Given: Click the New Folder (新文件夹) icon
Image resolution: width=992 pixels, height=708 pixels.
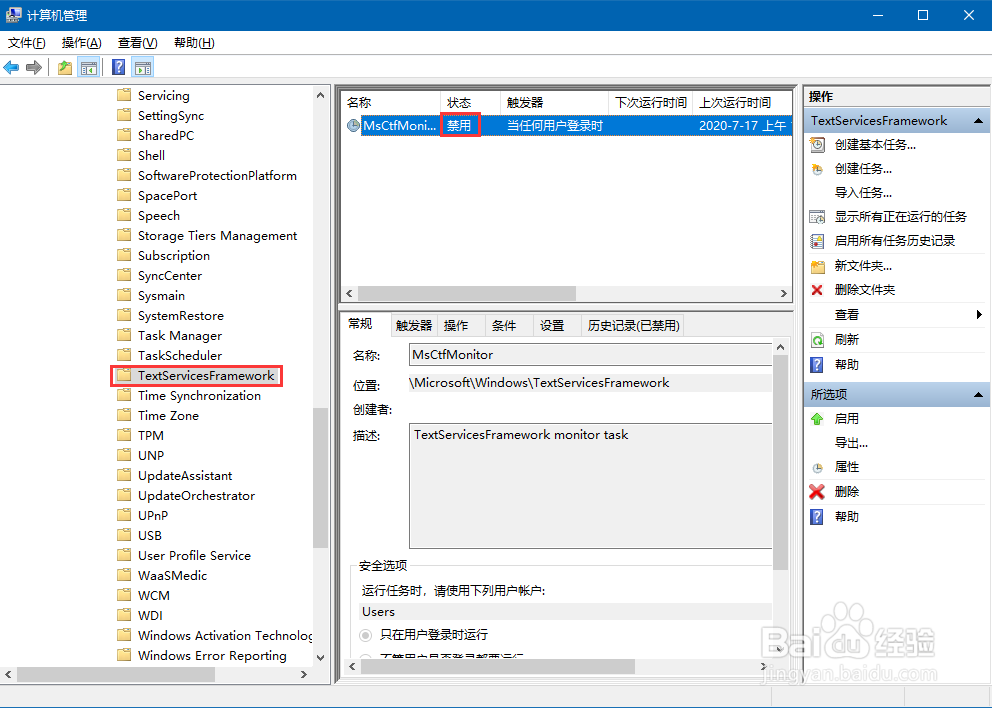Looking at the screenshot, I should click(x=817, y=266).
